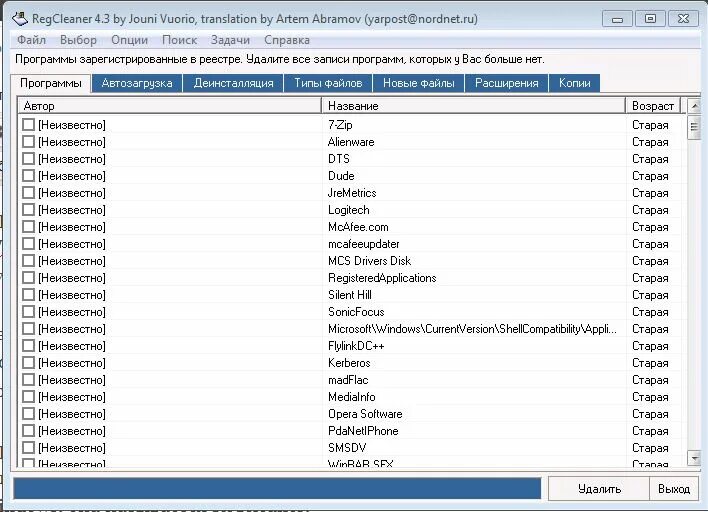Viewport: 708px width, 512px height.
Task: Check the box for madFlac
Action: tap(28, 380)
